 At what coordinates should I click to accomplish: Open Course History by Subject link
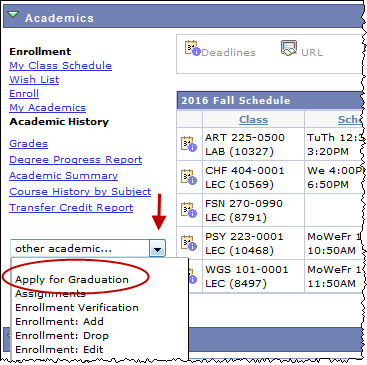(x=80, y=191)
